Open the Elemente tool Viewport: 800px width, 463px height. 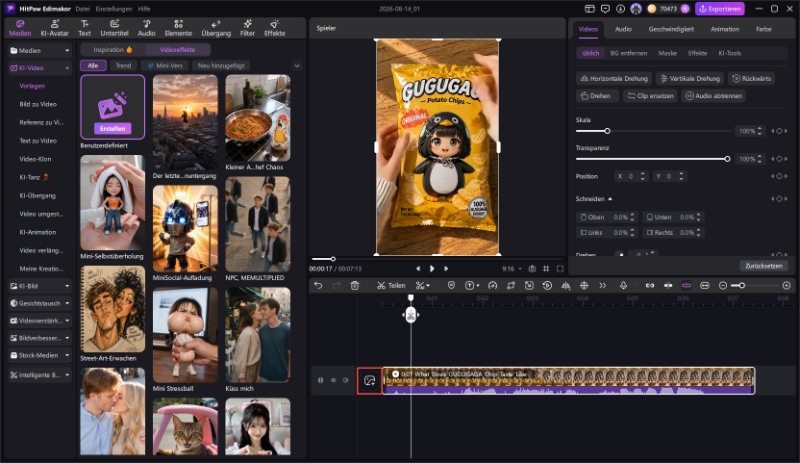[178, 28]
